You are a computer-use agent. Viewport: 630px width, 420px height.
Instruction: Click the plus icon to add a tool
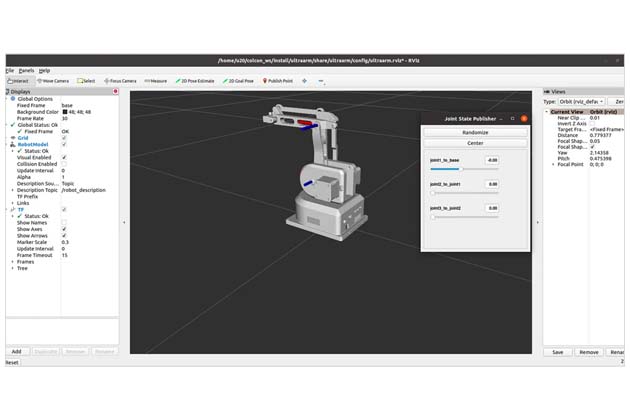click(305, 81)
